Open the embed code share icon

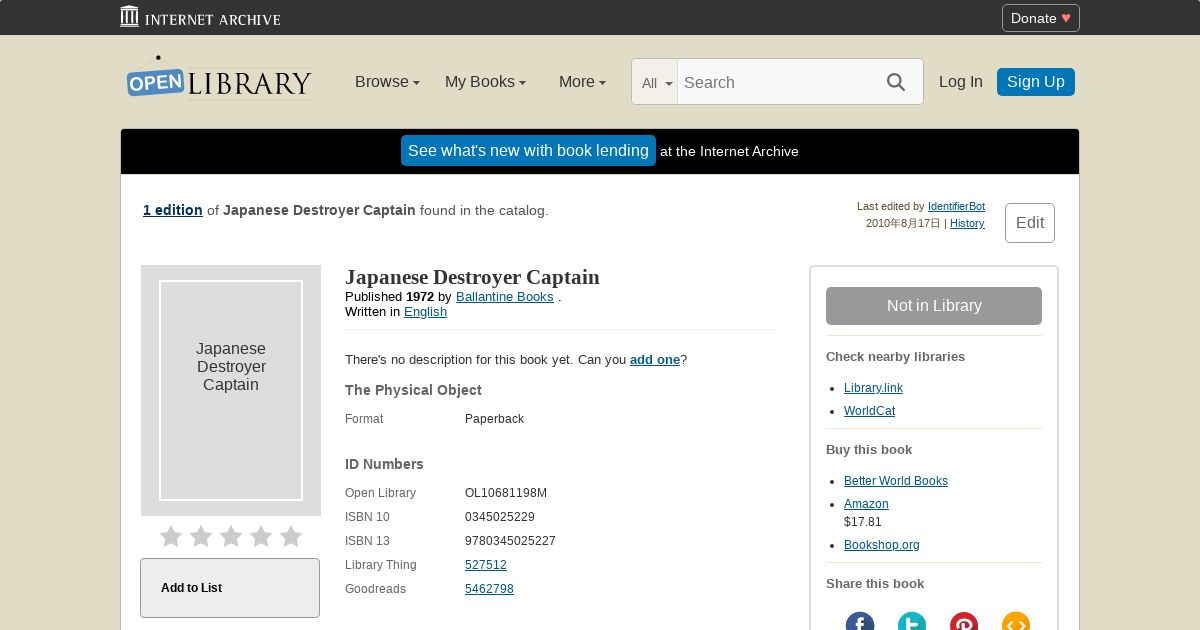point(1016,621)
